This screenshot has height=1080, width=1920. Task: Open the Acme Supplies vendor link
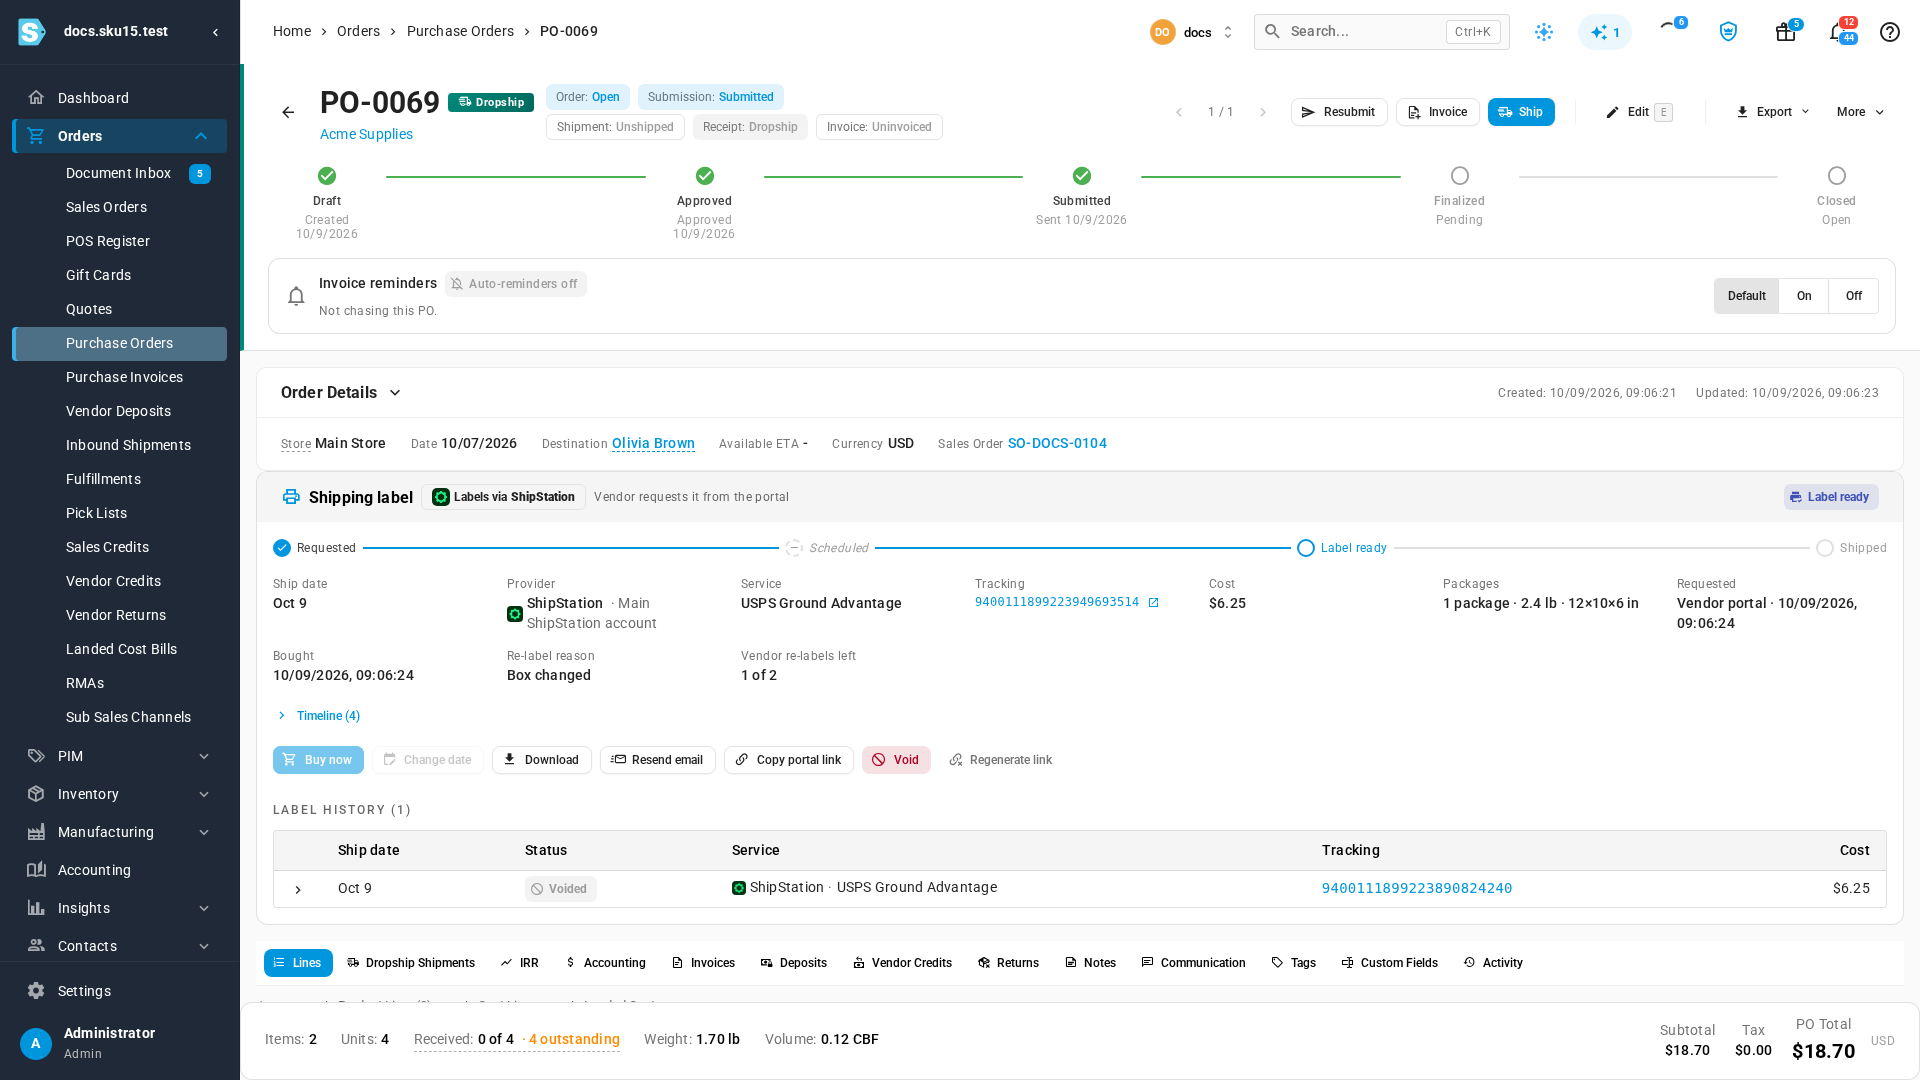tap(366, 134)
